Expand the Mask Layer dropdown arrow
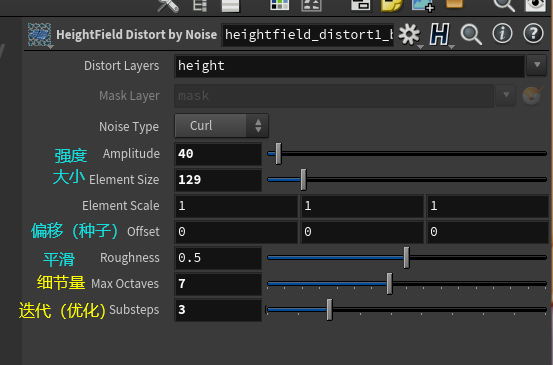The height and width of the screenshot is (365, 553). 506,95
